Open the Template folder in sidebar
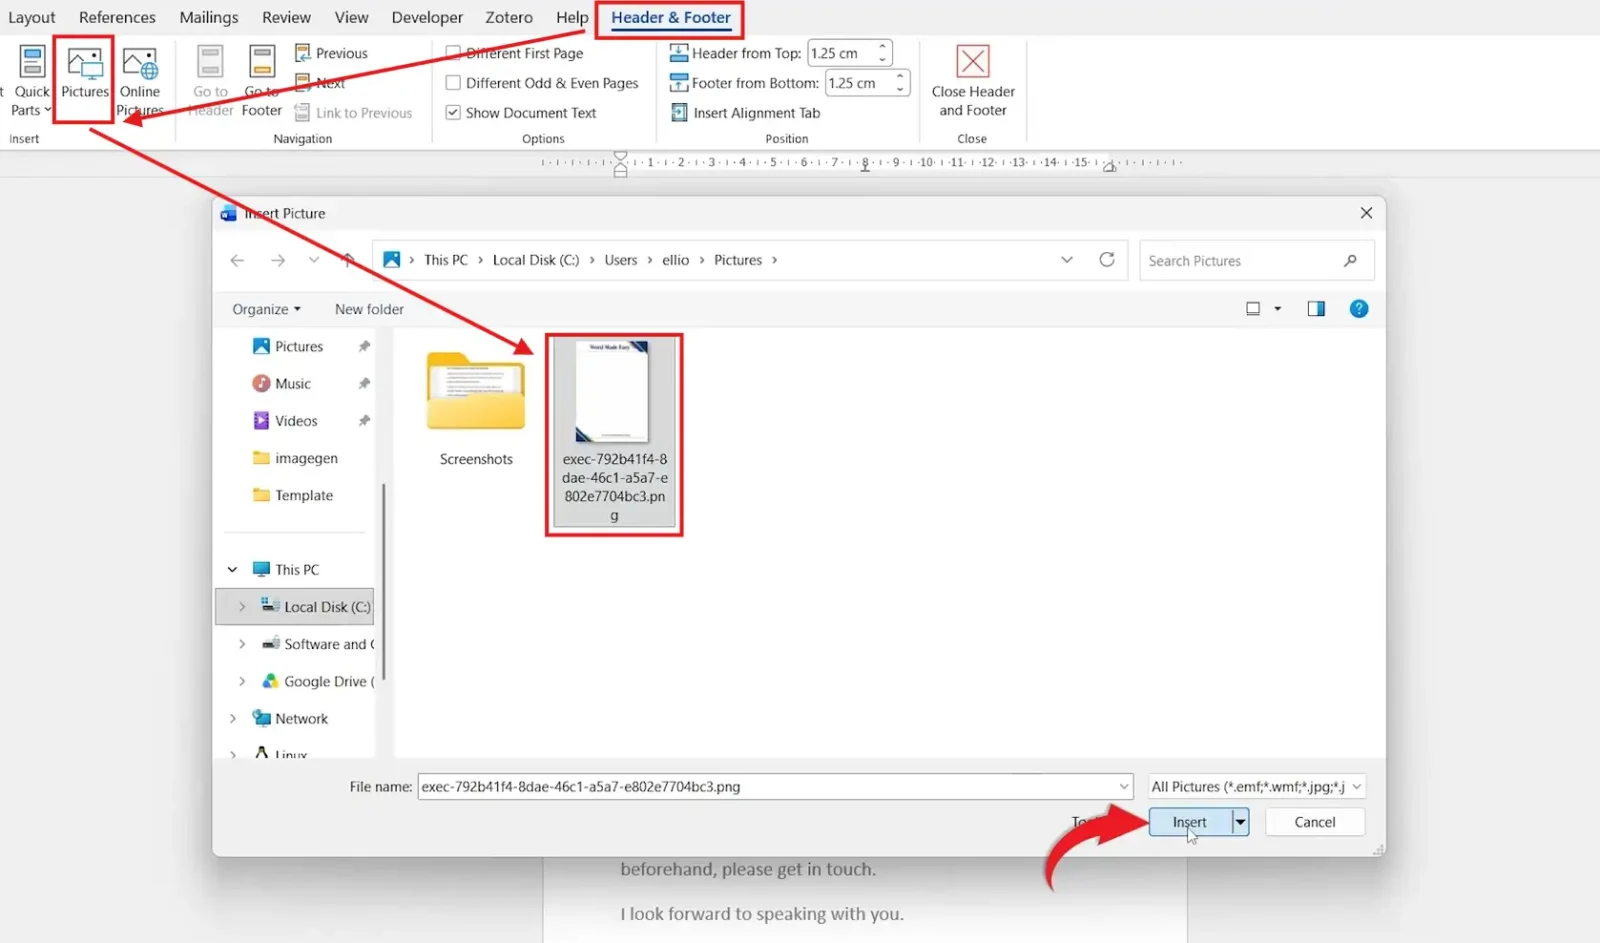 pos(294,495)
